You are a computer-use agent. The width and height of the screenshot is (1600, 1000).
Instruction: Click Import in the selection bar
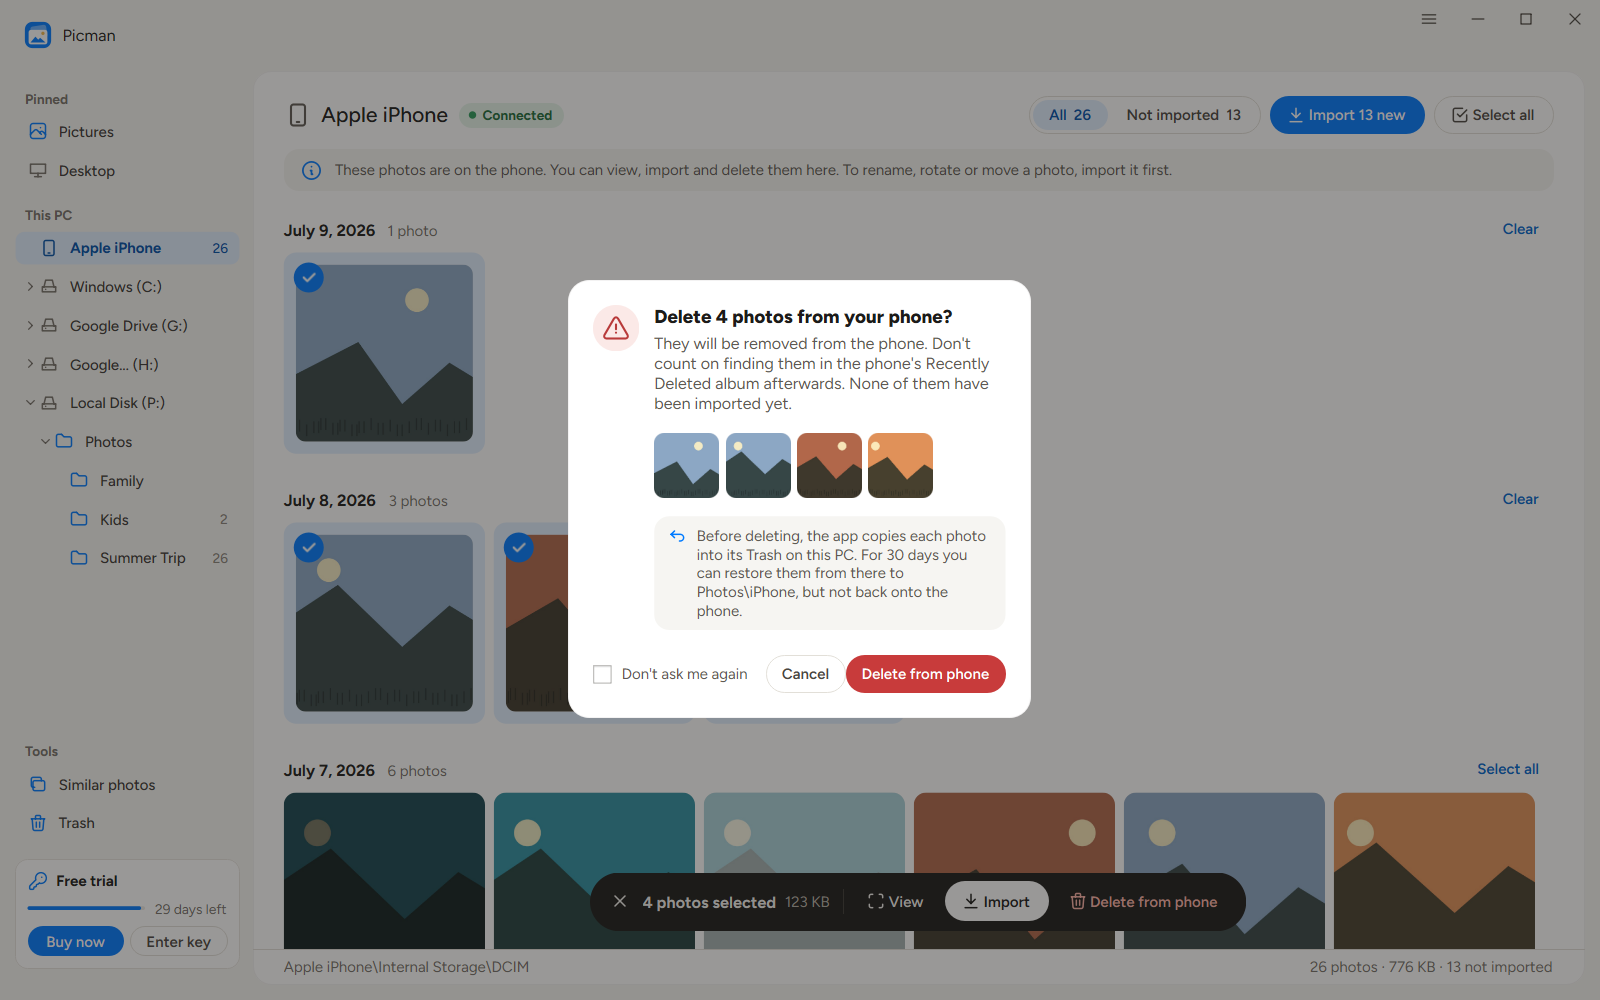pos(996,902)
